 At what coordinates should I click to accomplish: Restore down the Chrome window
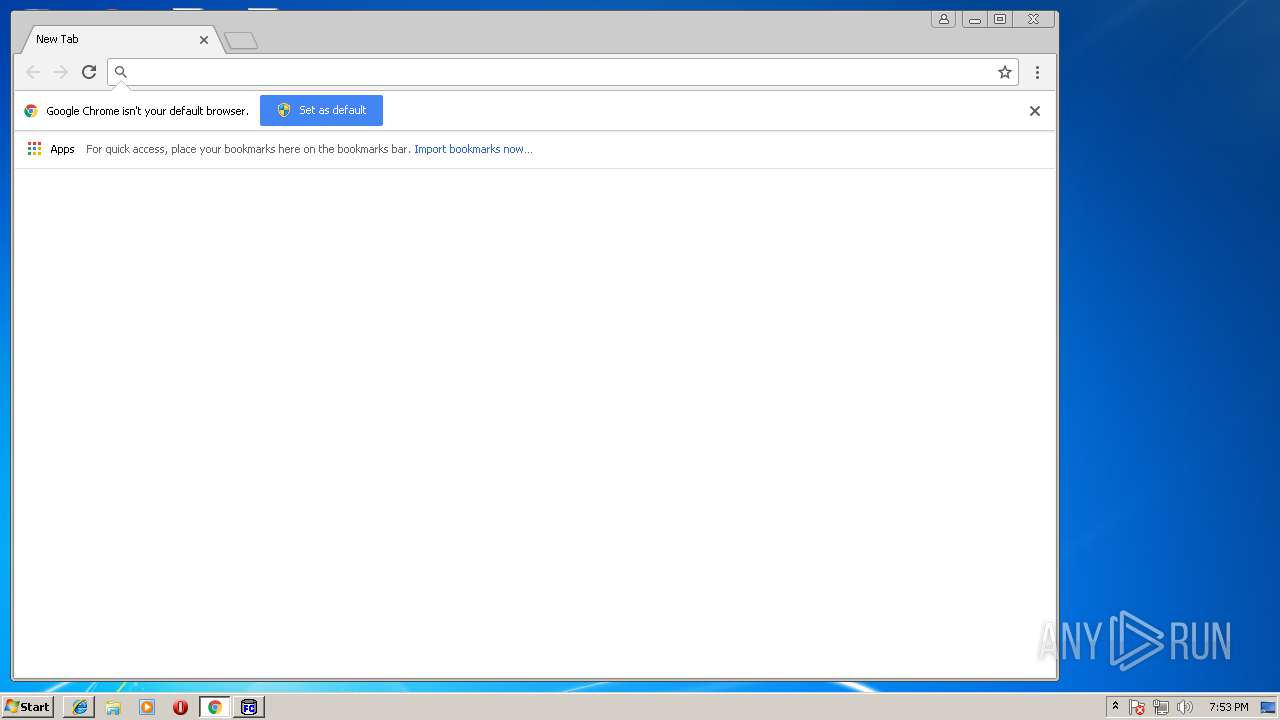pos(1000,19)
